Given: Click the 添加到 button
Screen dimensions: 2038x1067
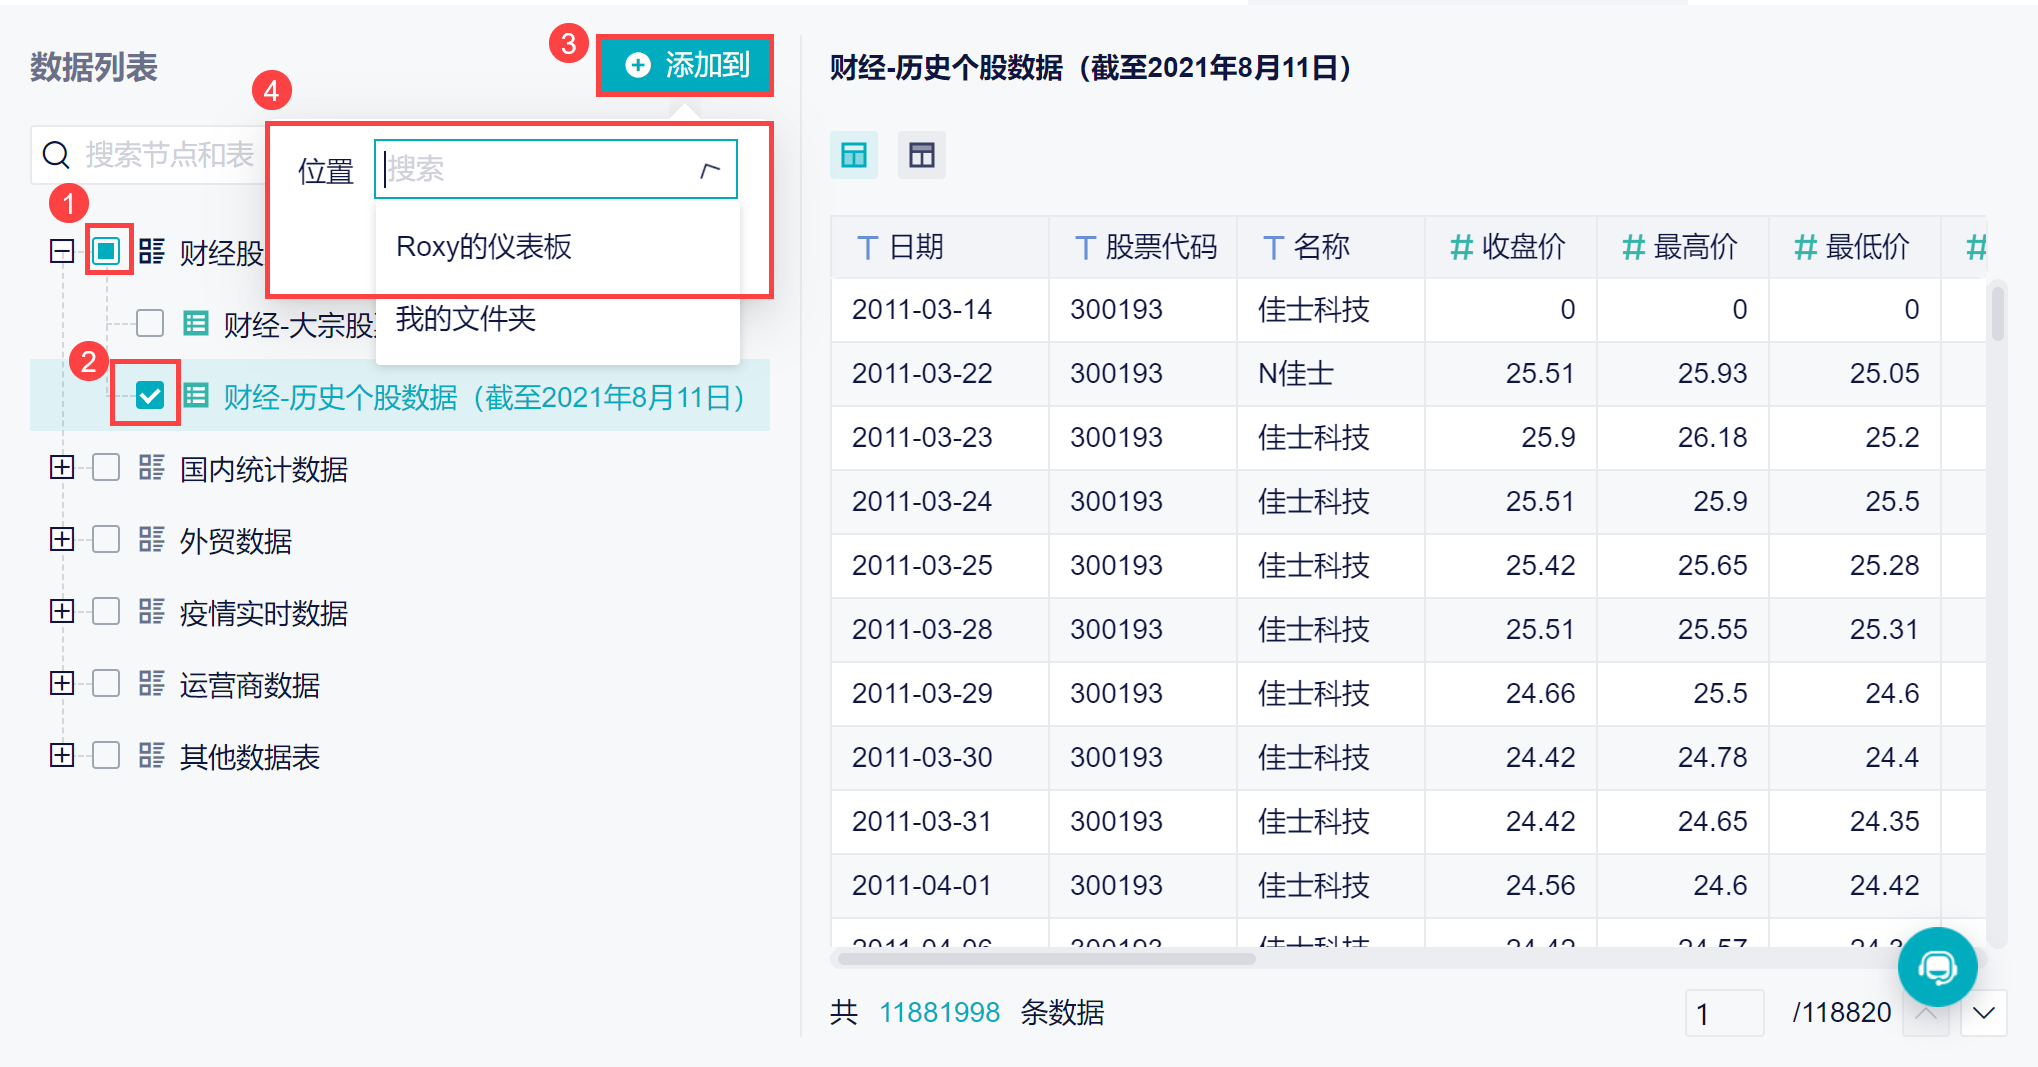Looking at the screenshot, I should click(685, 66).
